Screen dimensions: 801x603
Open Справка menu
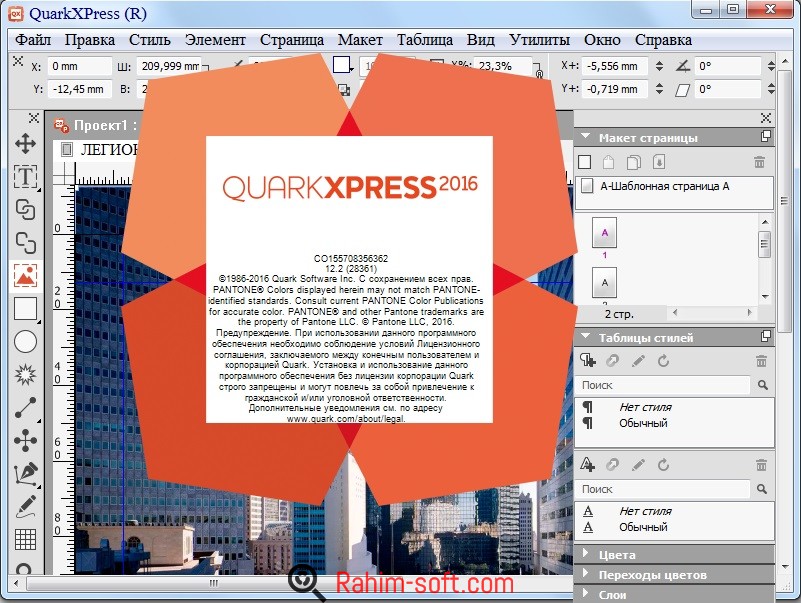[664, 40]
